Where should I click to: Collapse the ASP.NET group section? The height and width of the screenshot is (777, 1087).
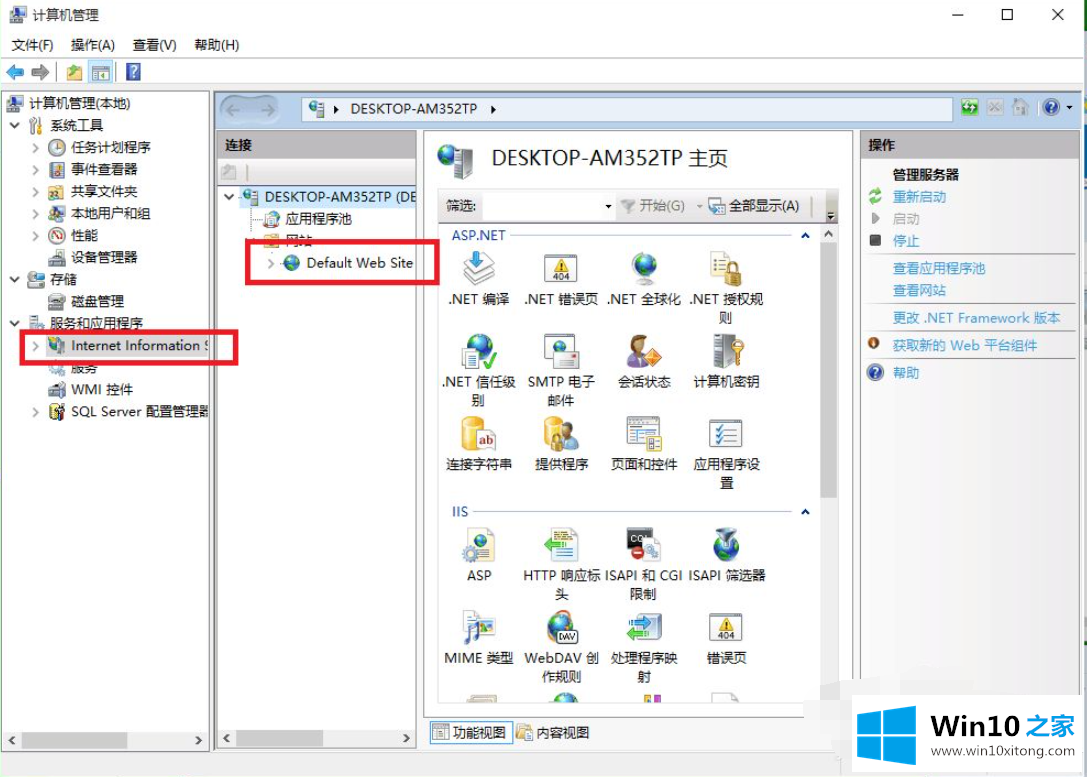pos(805,236)
